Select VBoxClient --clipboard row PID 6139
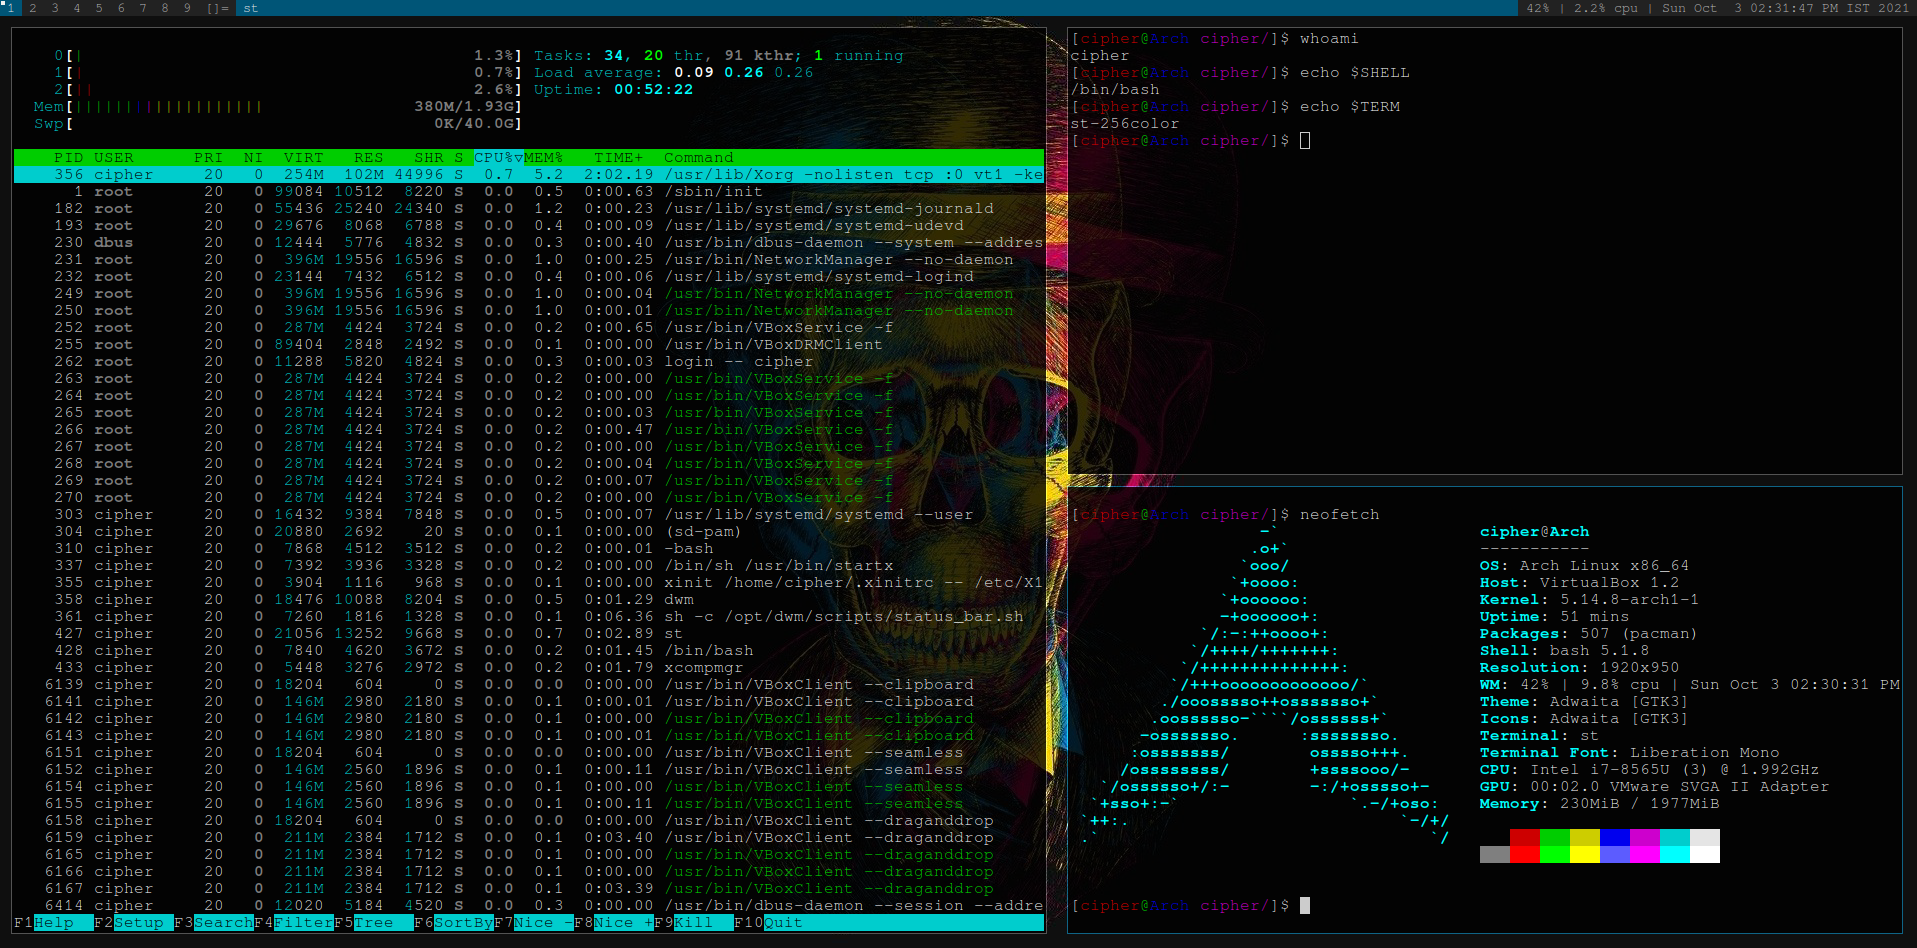This screenshot has width=1917, height=948. pos(529,685)
